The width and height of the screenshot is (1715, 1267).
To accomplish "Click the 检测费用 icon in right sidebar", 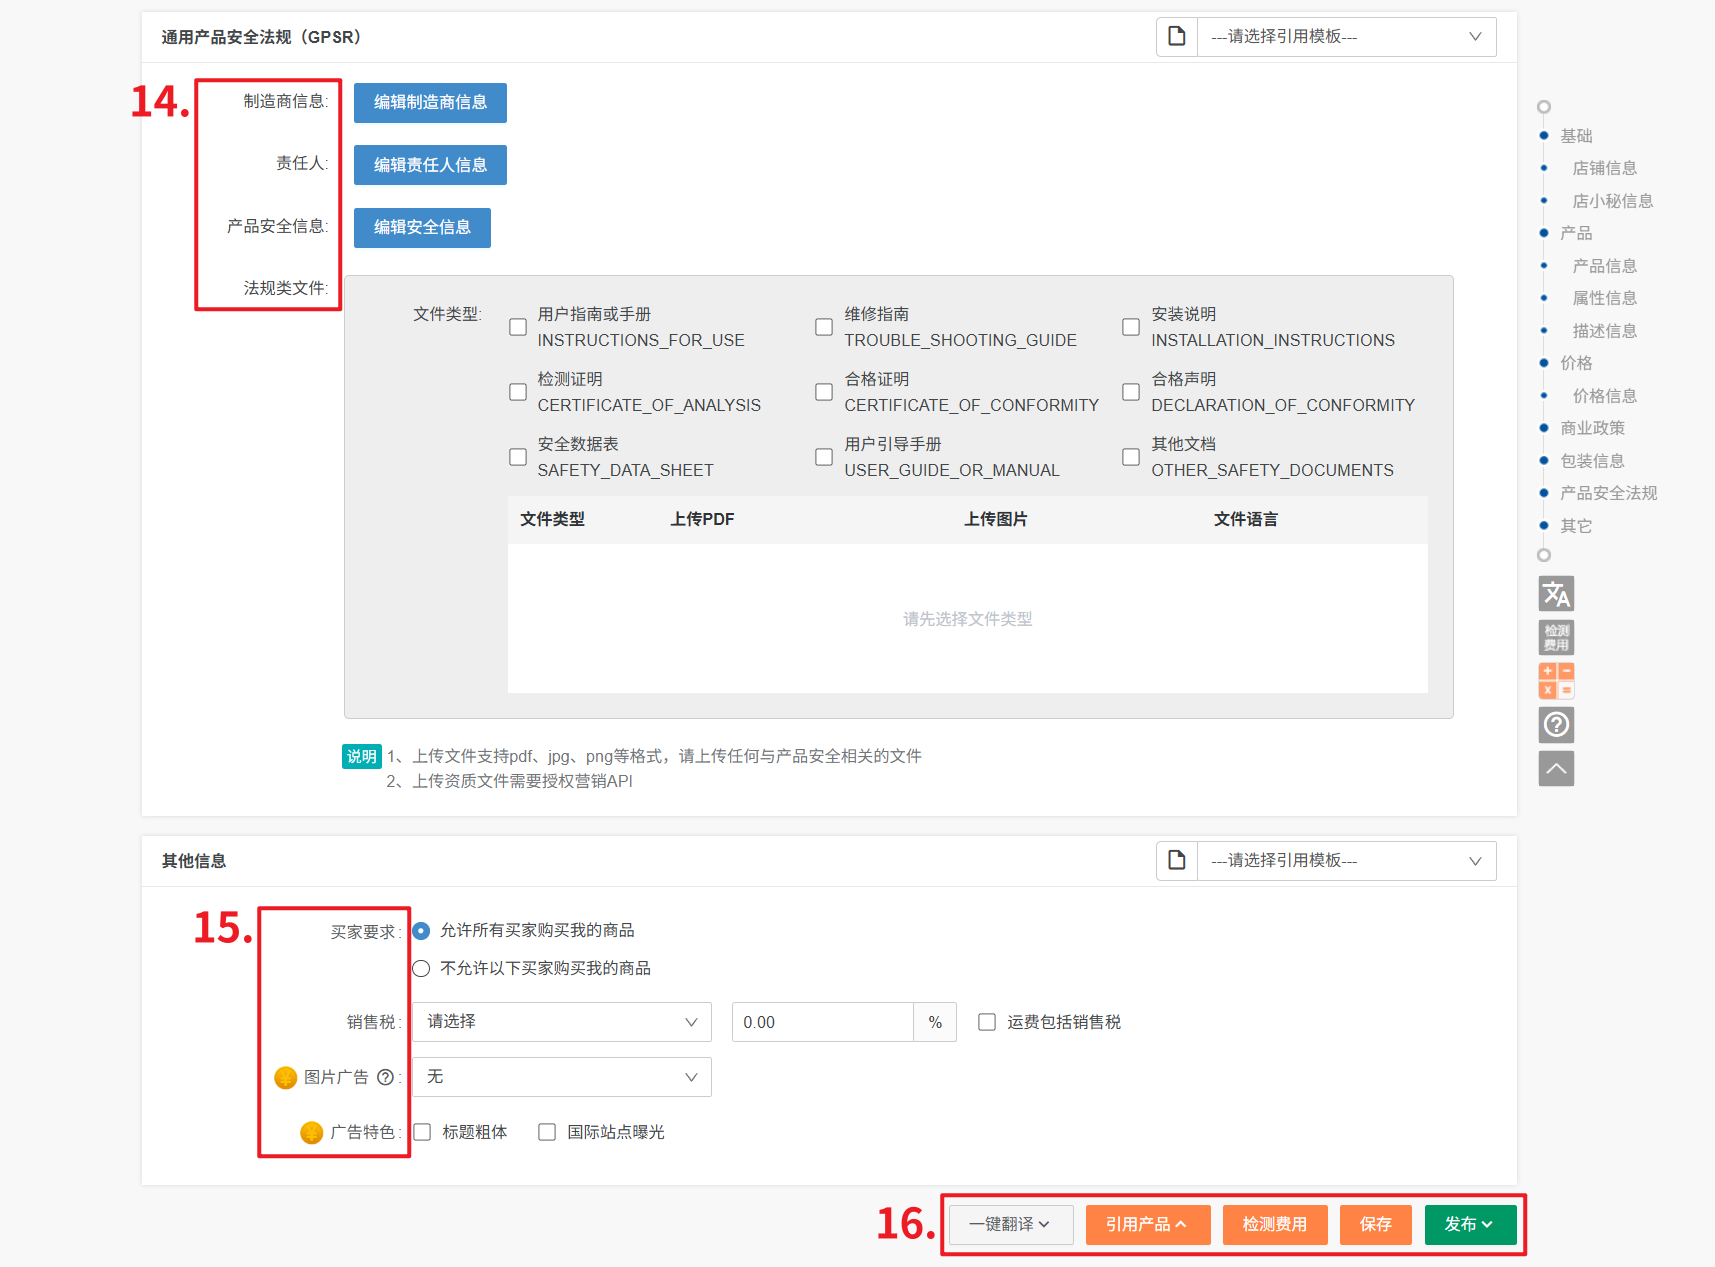I will 1556,637.
